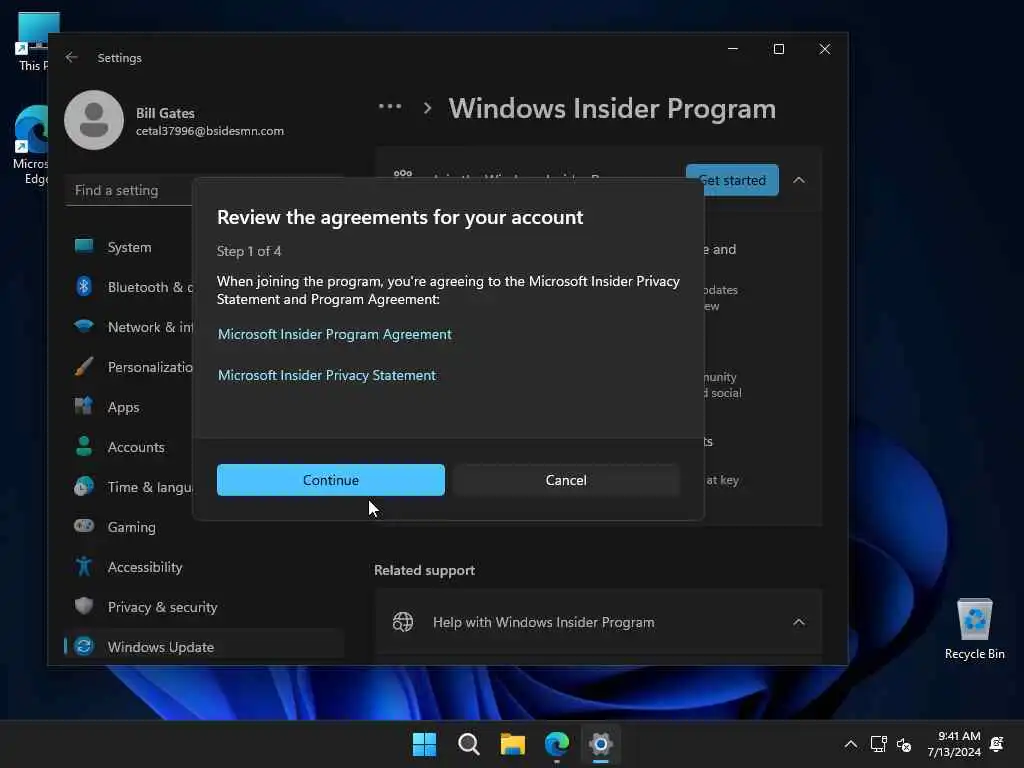Select Time & language clock icon
1024x768 pixels.
[84, 487]
